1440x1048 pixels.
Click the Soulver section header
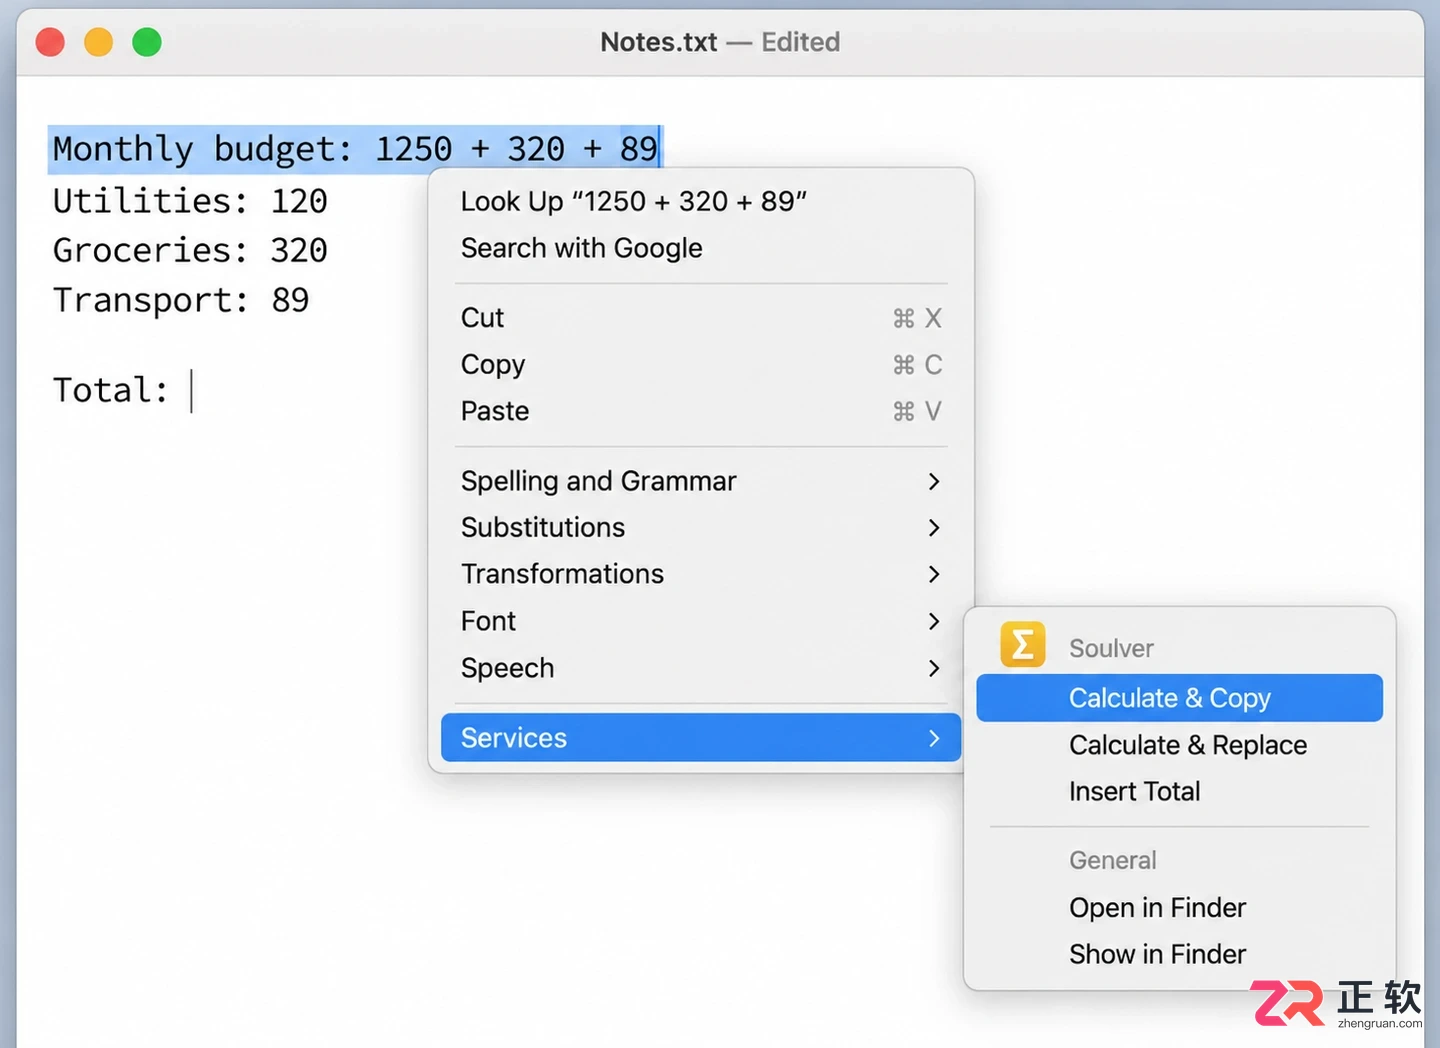tap(1111, 648)
